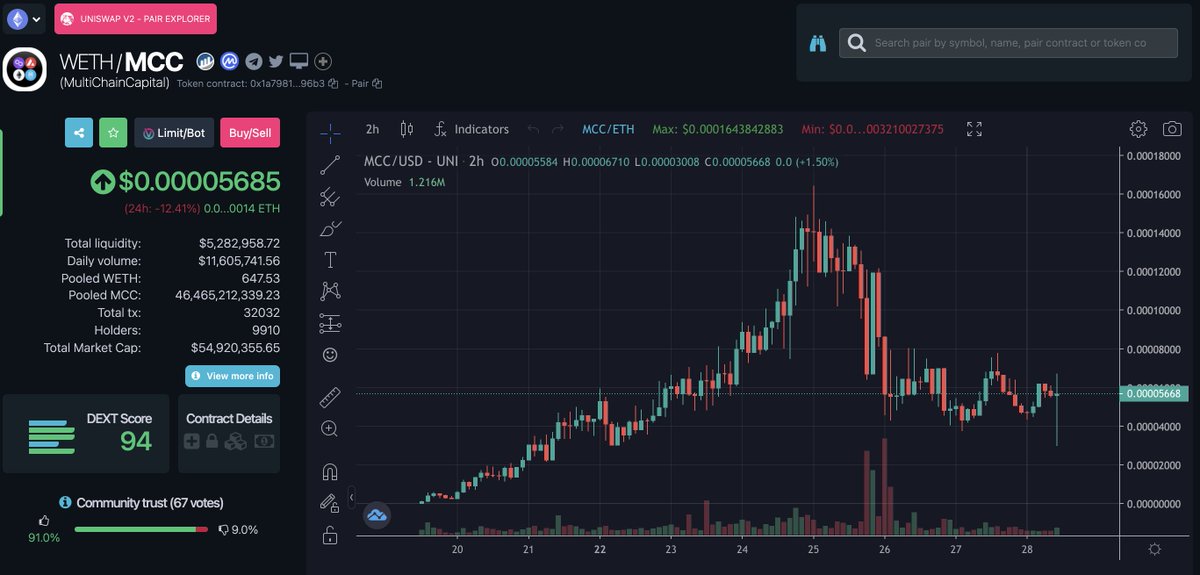This screenshot has width=1200, height=575.
Task: Click Community trust info icon
Action: coord(65,503)
